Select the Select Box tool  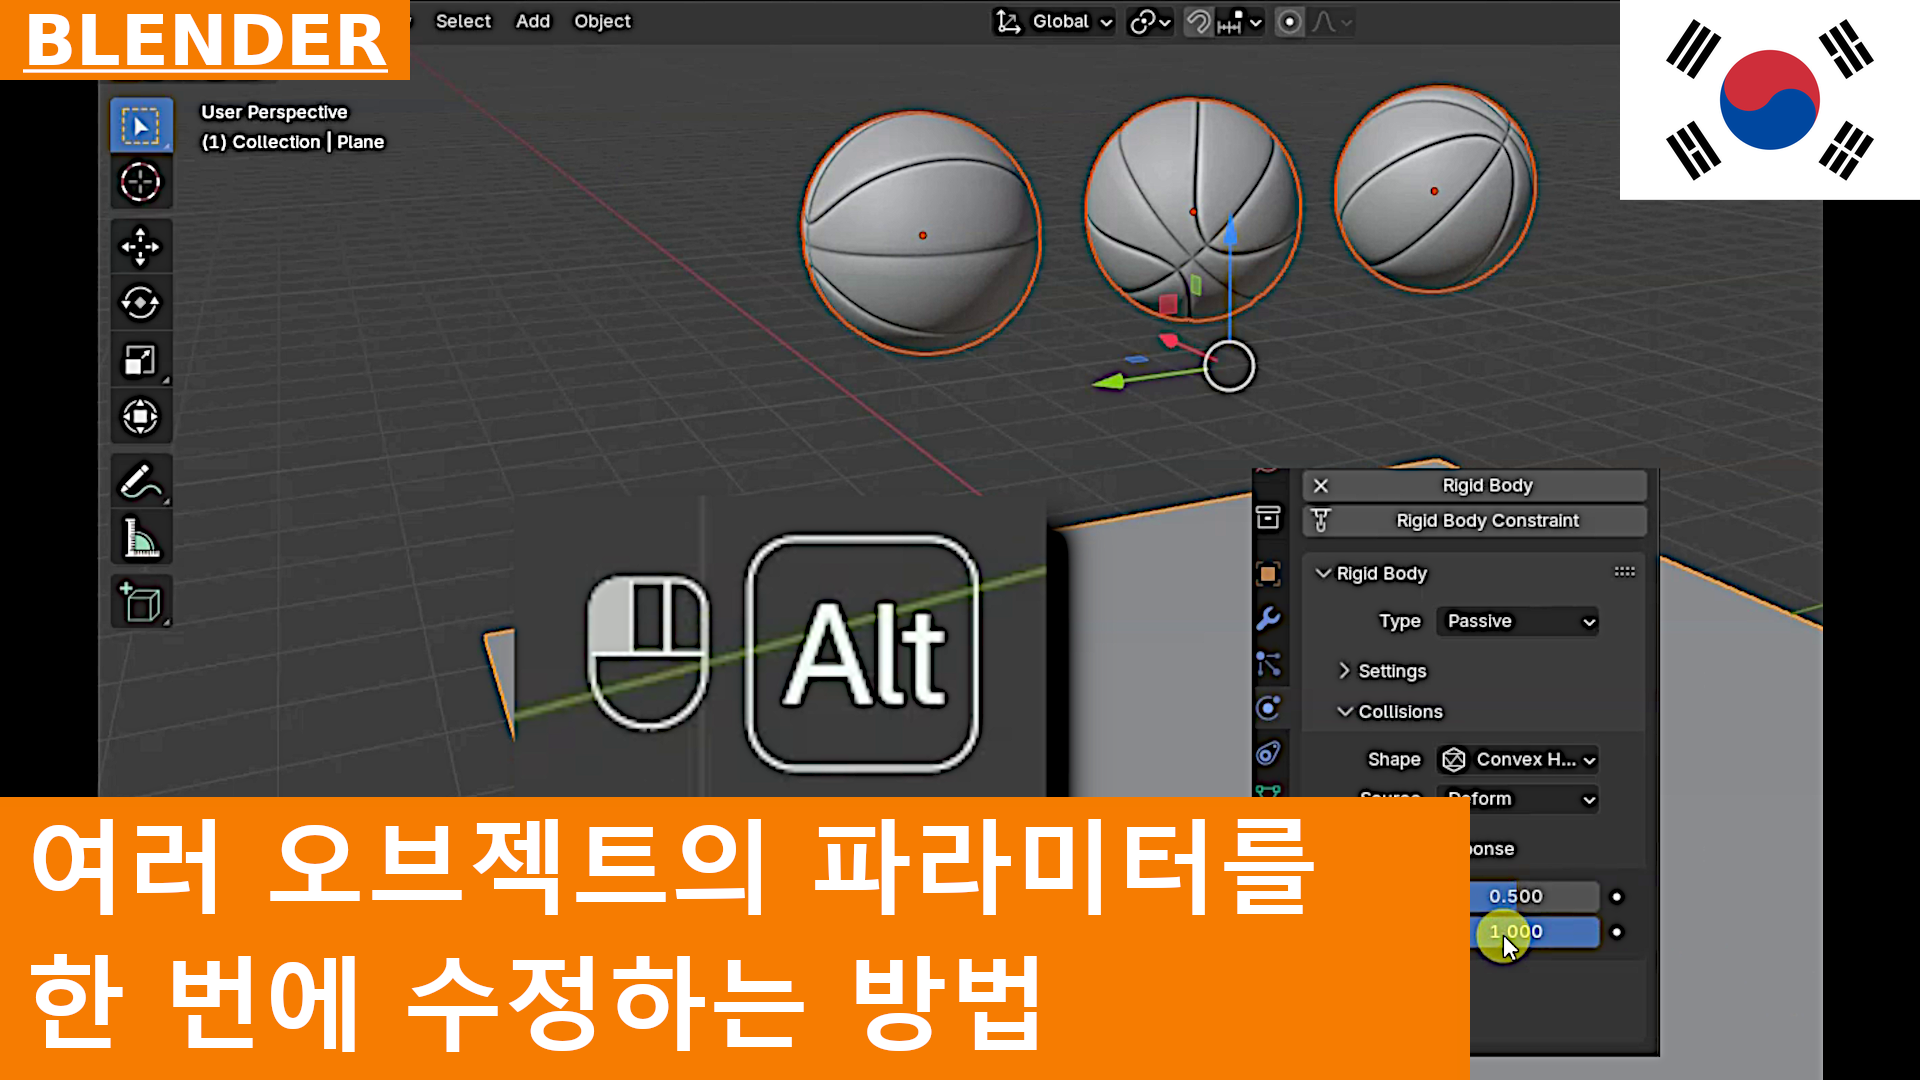tap(141, 126)
